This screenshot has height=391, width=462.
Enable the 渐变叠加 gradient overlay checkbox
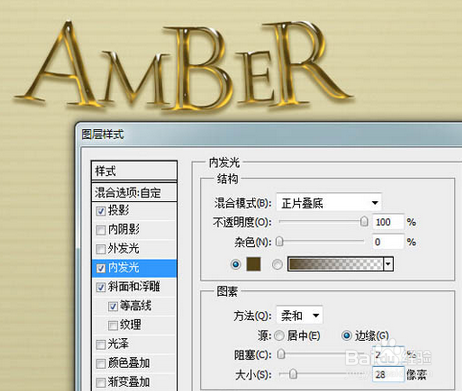click(101, 382)
